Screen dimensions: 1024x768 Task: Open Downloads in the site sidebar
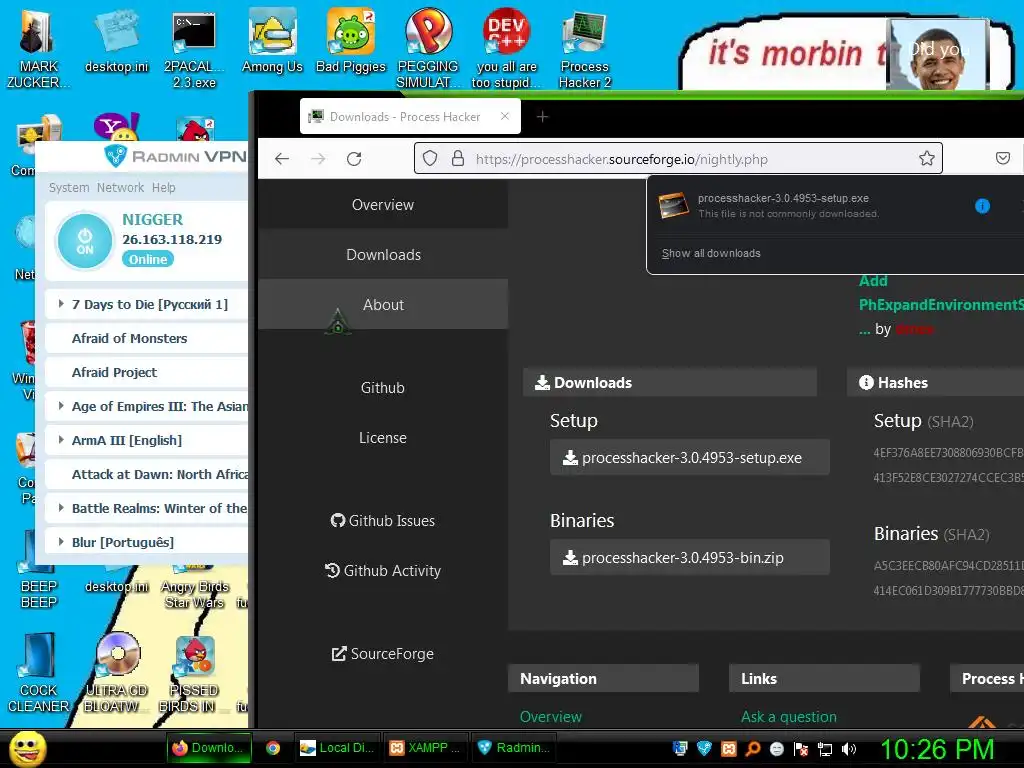tap(383, 255)
